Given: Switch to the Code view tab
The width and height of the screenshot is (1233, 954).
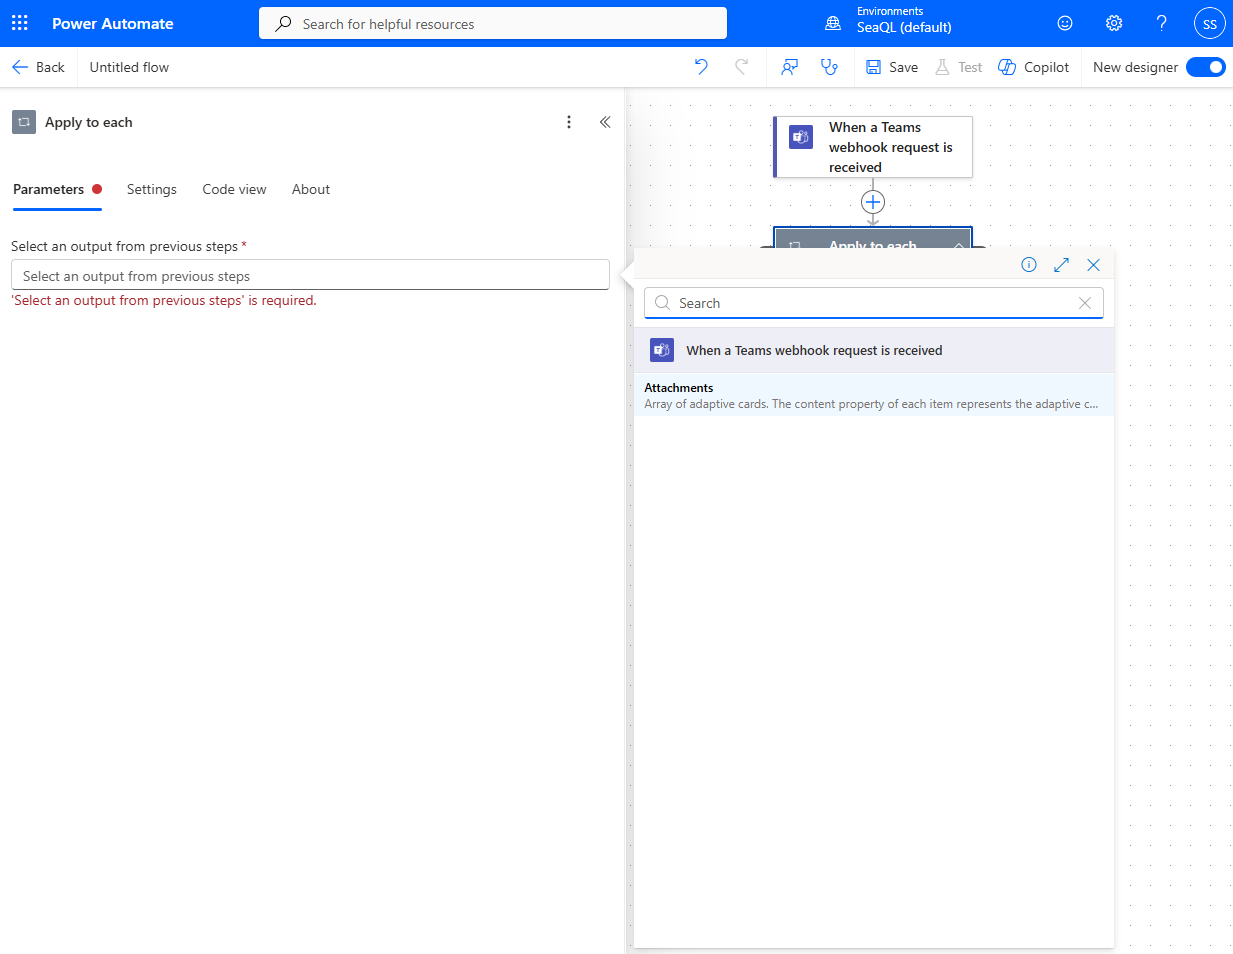Looking at the screenshot, I should (234, 189).
